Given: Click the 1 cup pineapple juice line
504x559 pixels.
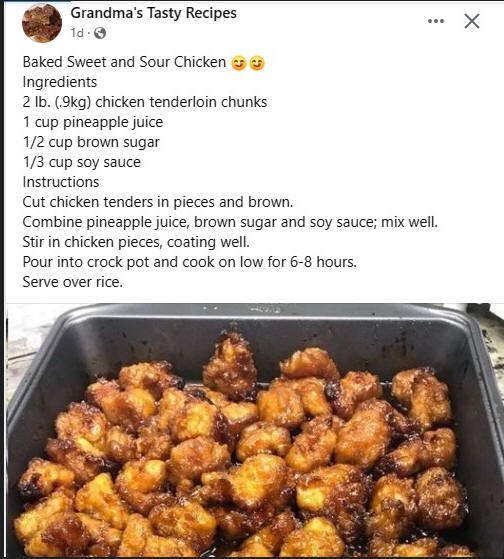Looking at the screenshot, I should click(x=93, y=122).
